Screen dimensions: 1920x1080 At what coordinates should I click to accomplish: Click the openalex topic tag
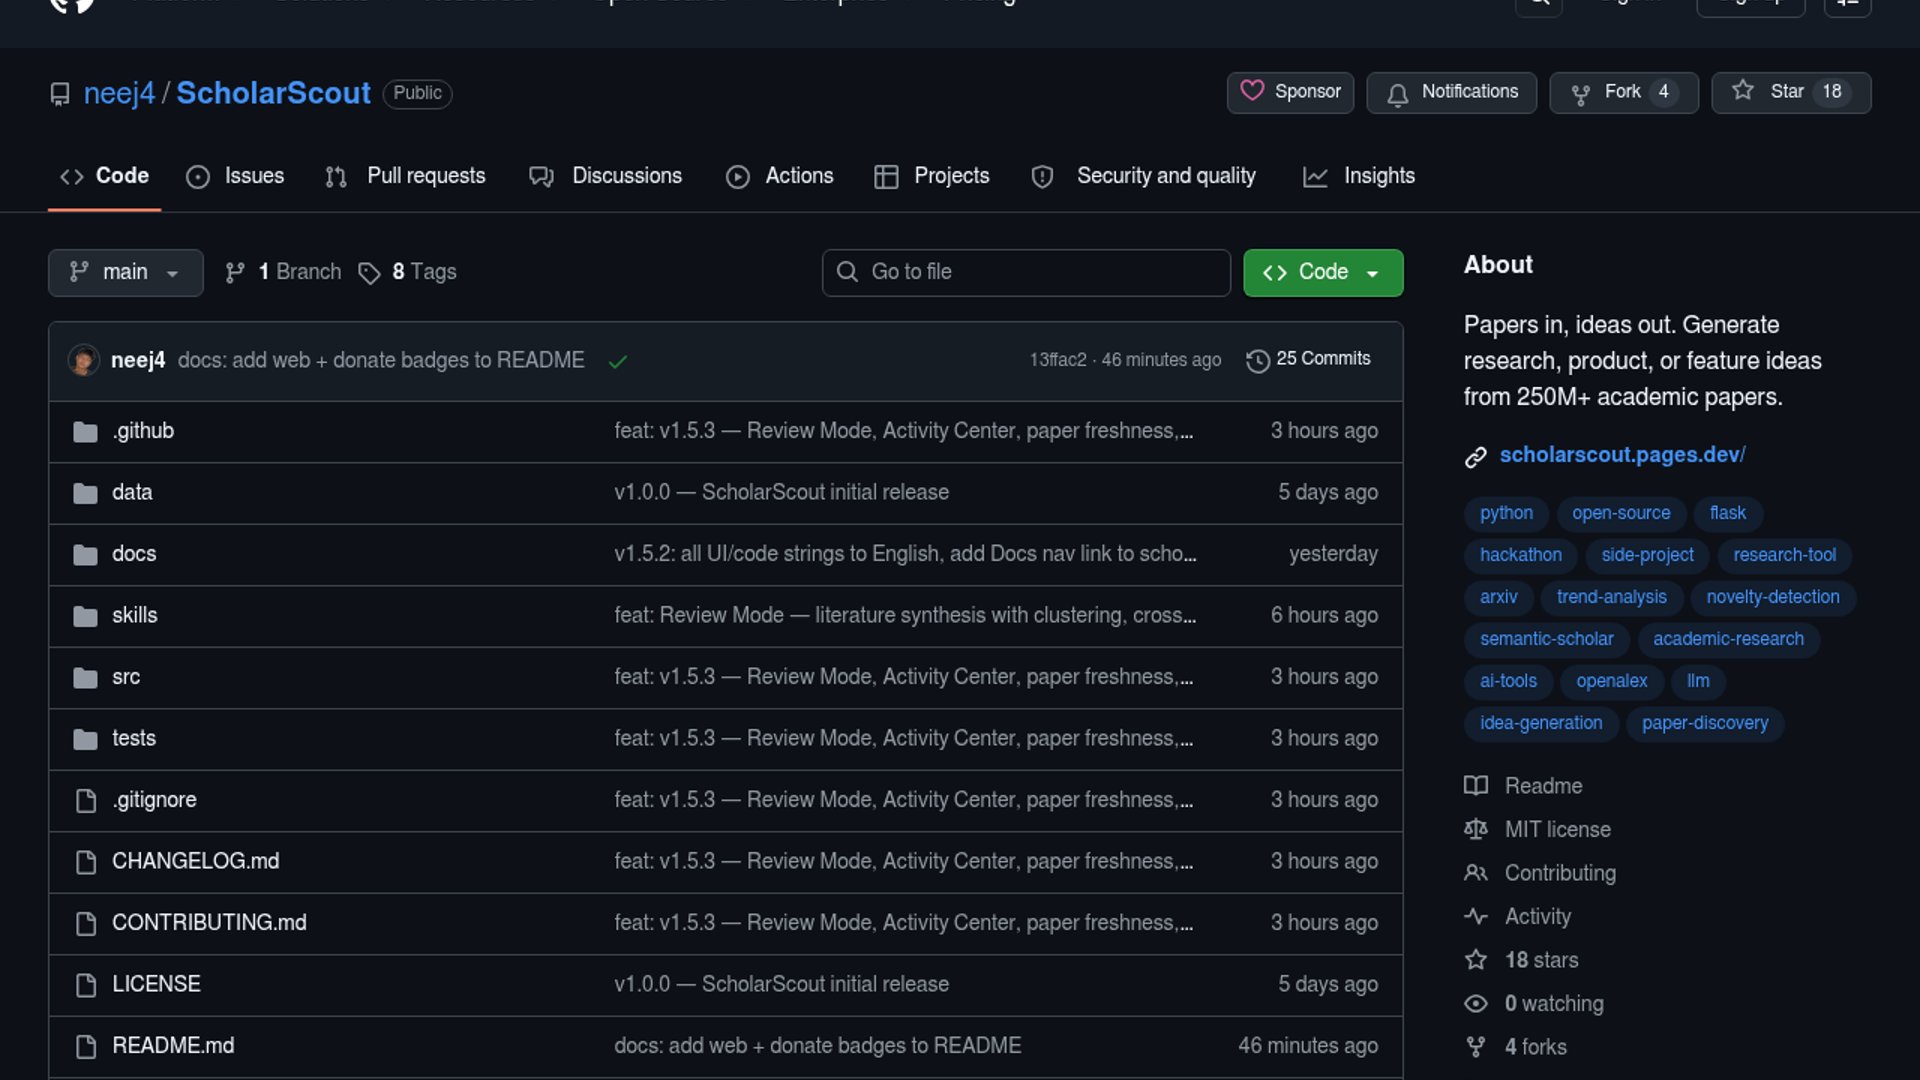click(1611, 681)
